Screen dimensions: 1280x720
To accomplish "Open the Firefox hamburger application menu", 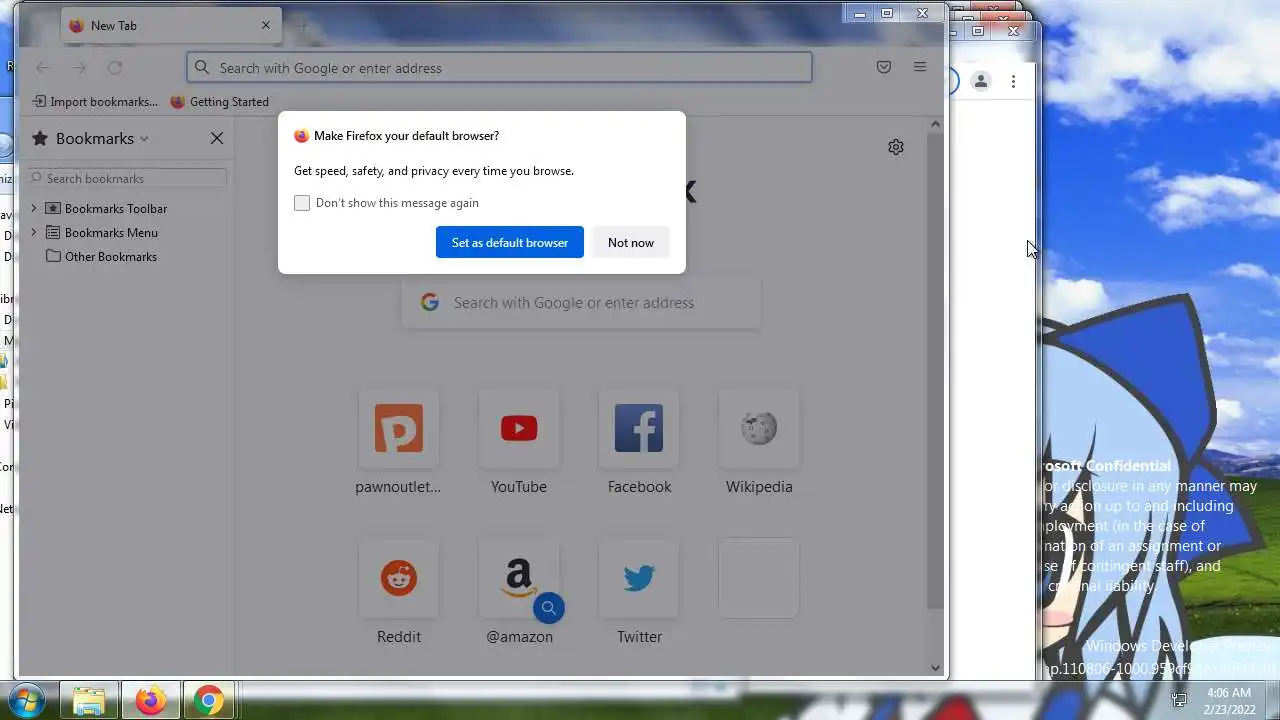I will point(920,67).
